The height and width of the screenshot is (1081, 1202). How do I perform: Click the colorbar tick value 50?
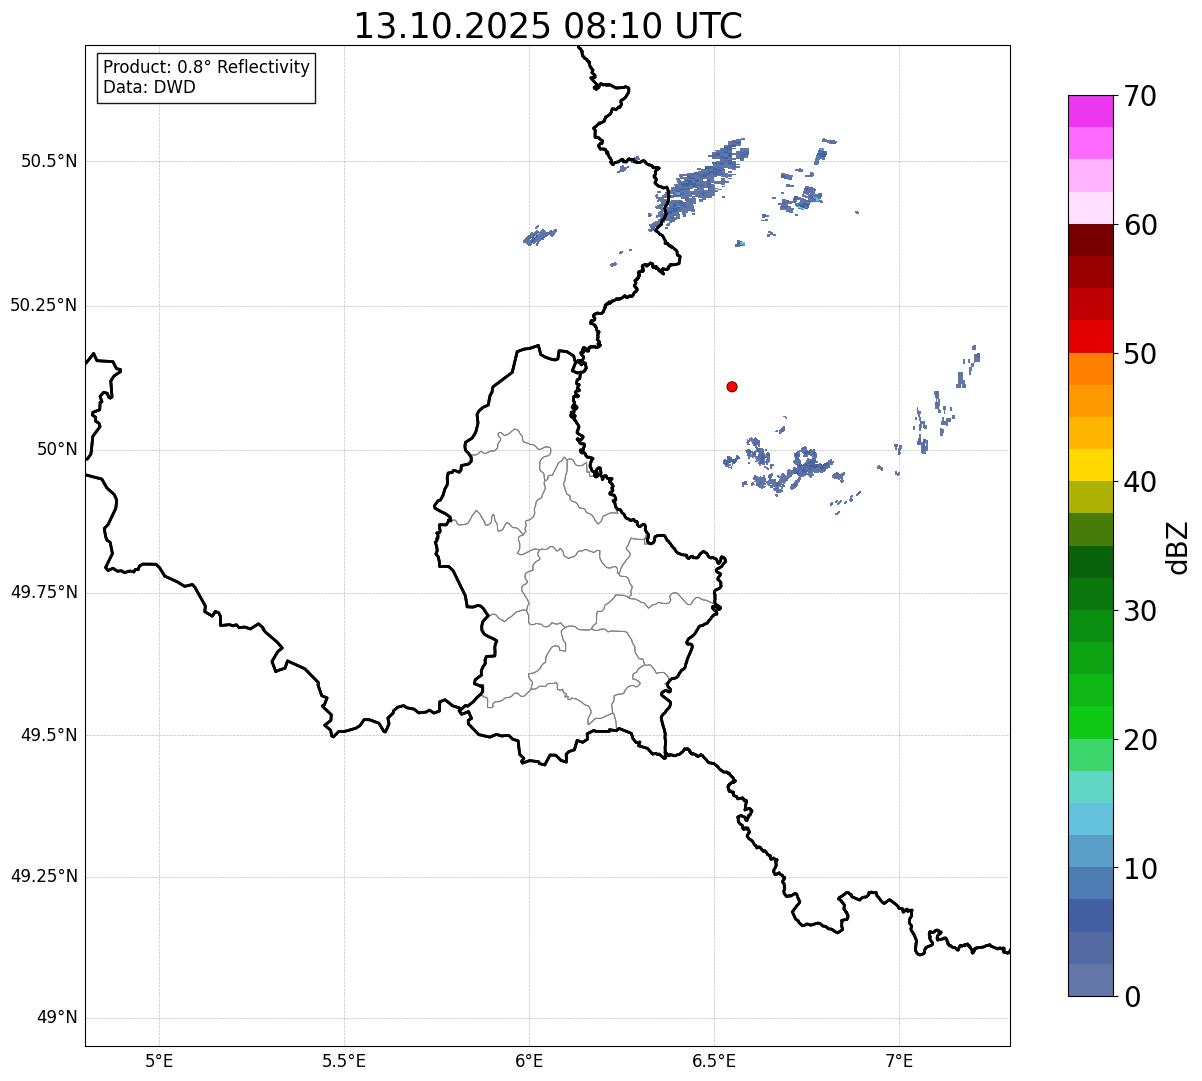point(1139,354)
